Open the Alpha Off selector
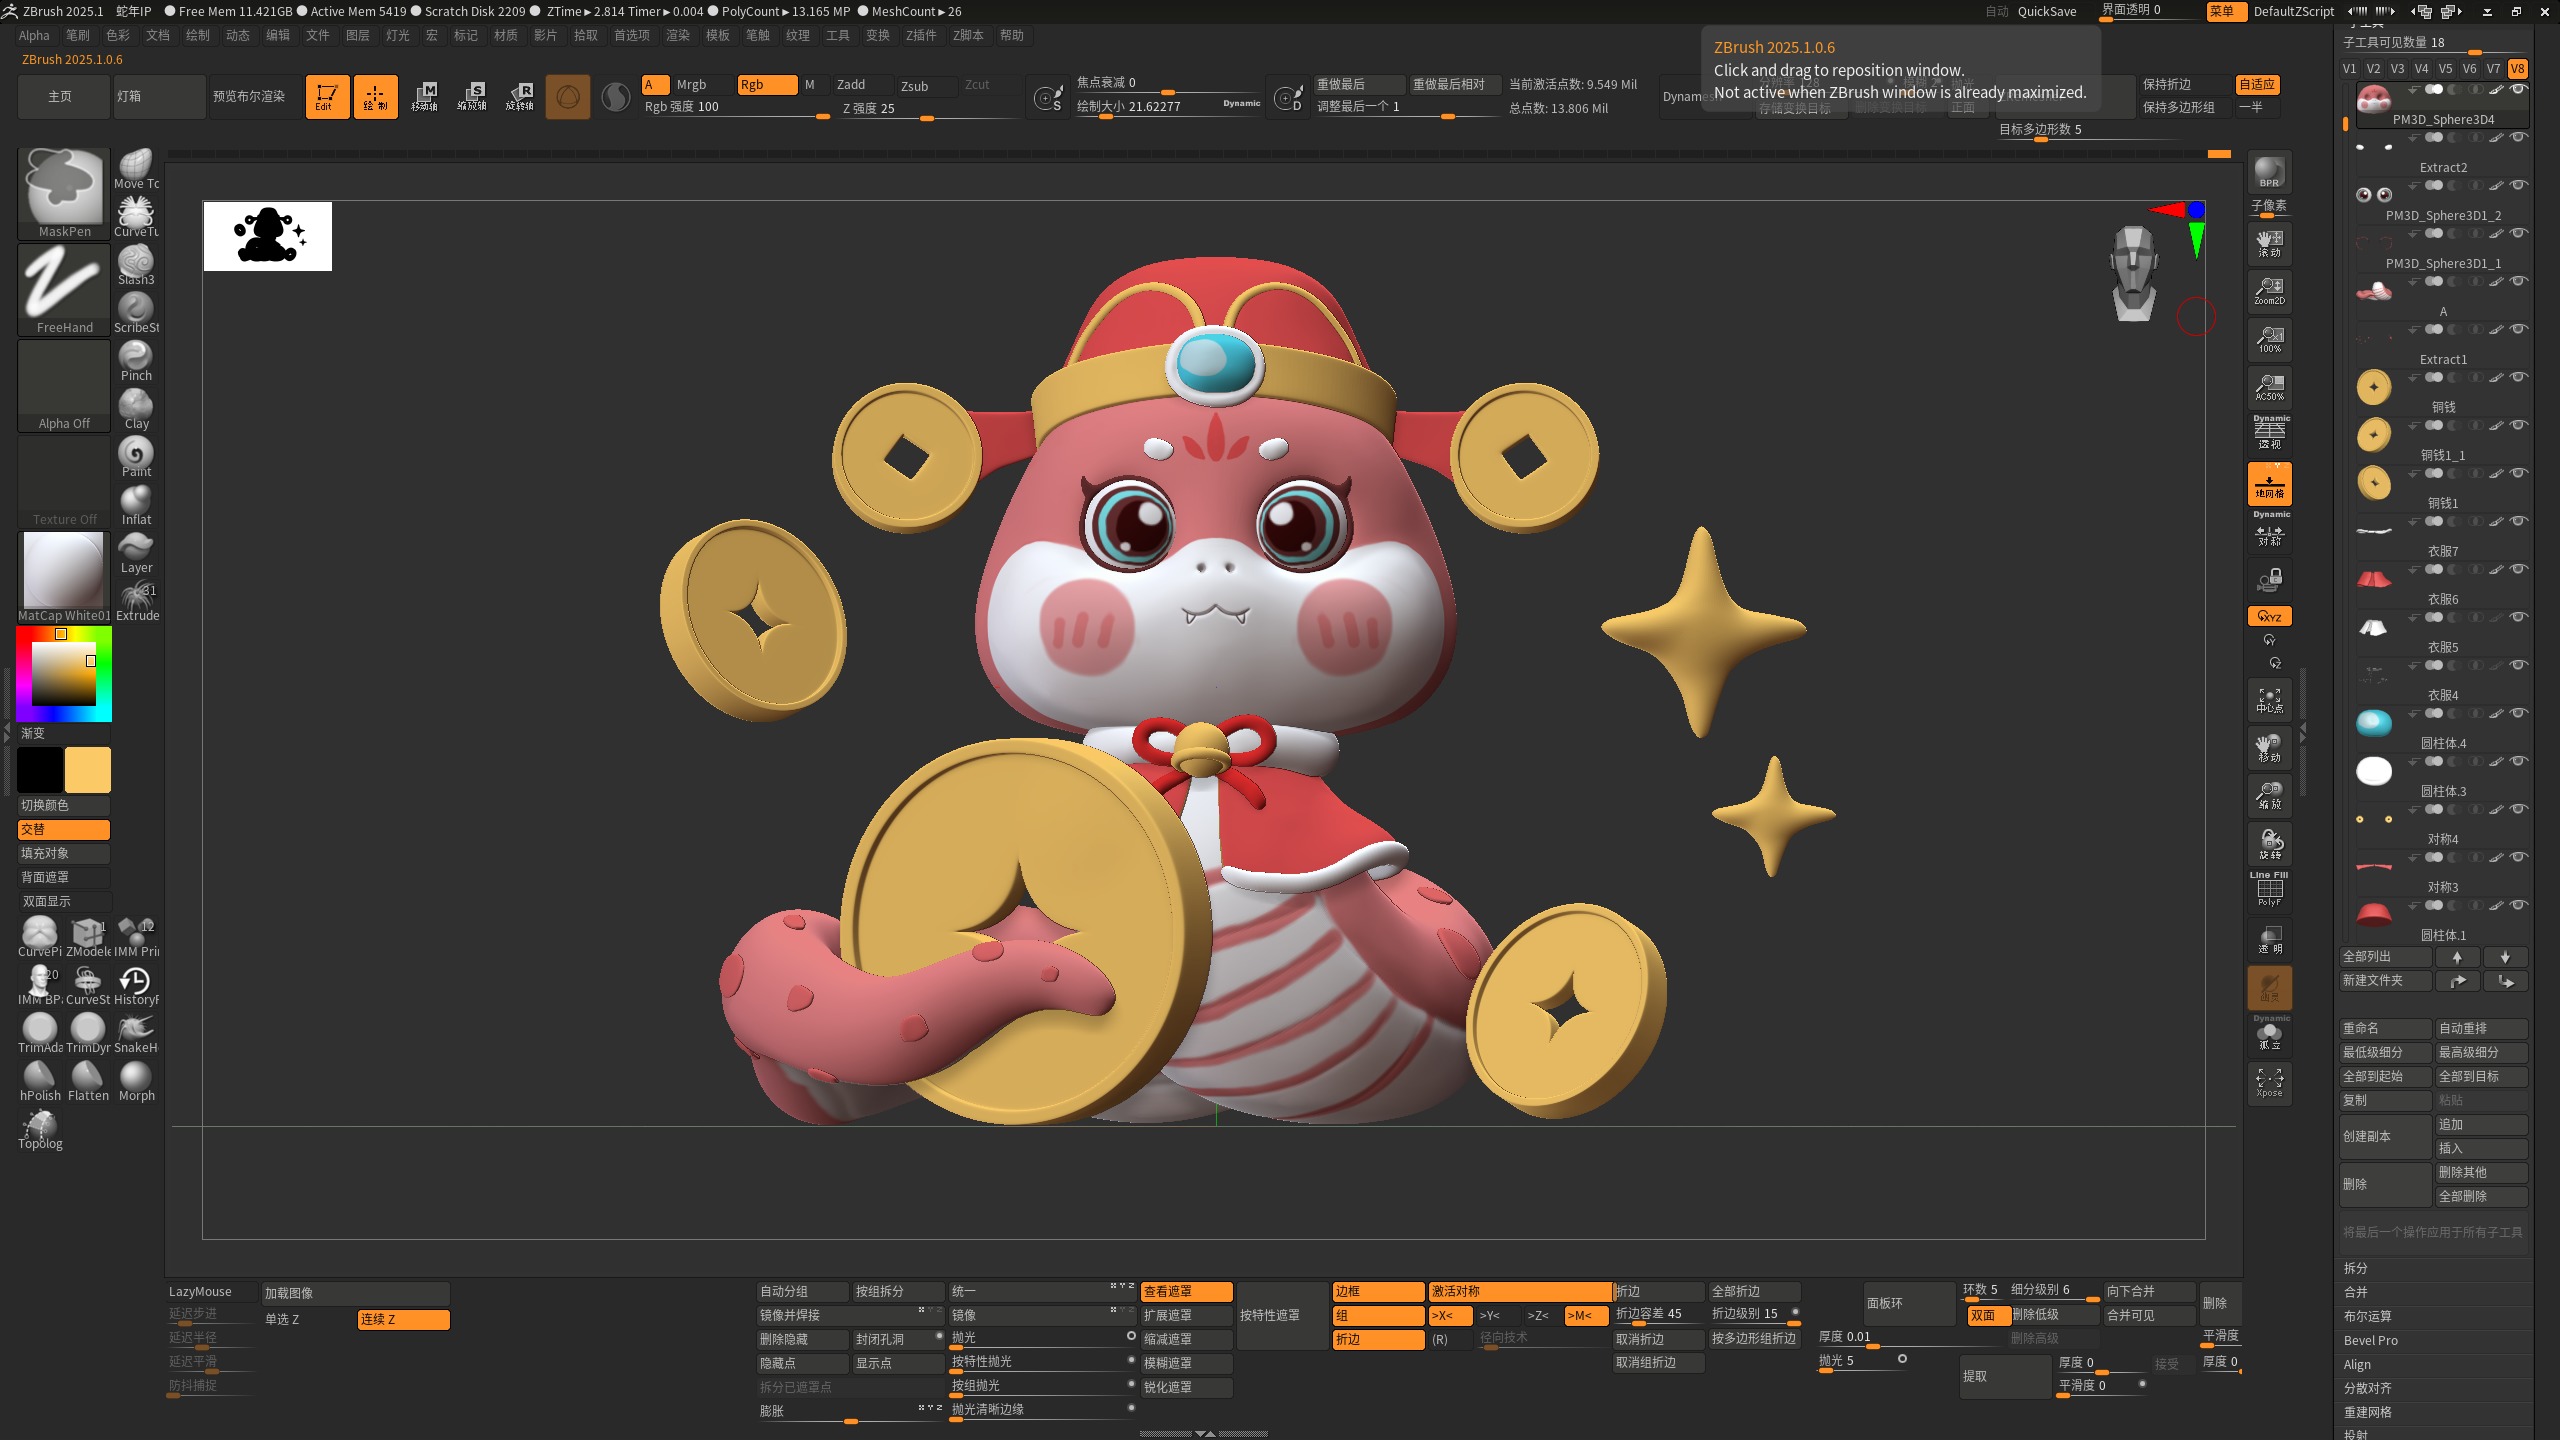Image resolution: width=2560 pixels, height=1440 pixels. click(64, 385)
